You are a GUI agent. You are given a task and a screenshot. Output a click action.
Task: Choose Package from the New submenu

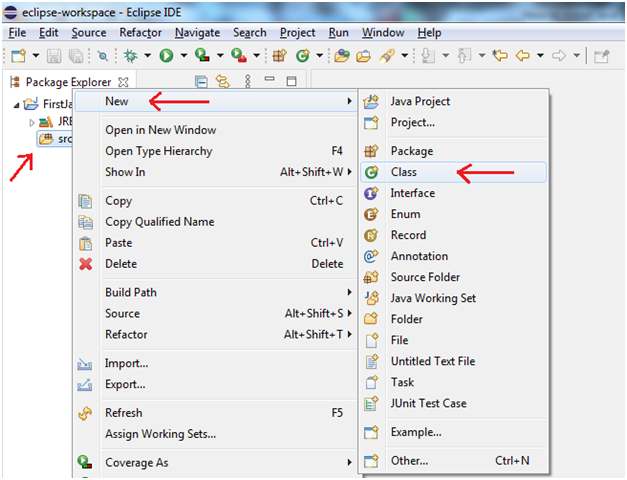click(x=453, y=151)
